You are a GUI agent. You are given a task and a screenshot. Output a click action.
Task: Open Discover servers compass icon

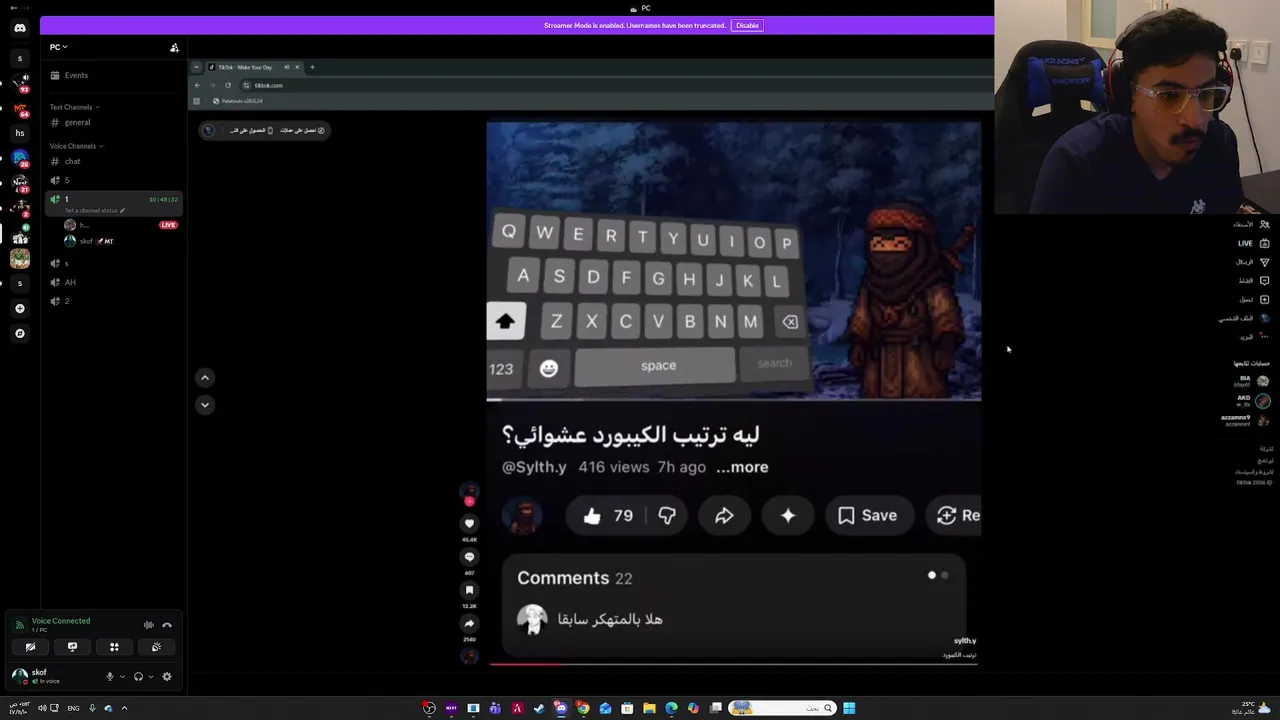[20, 333]
